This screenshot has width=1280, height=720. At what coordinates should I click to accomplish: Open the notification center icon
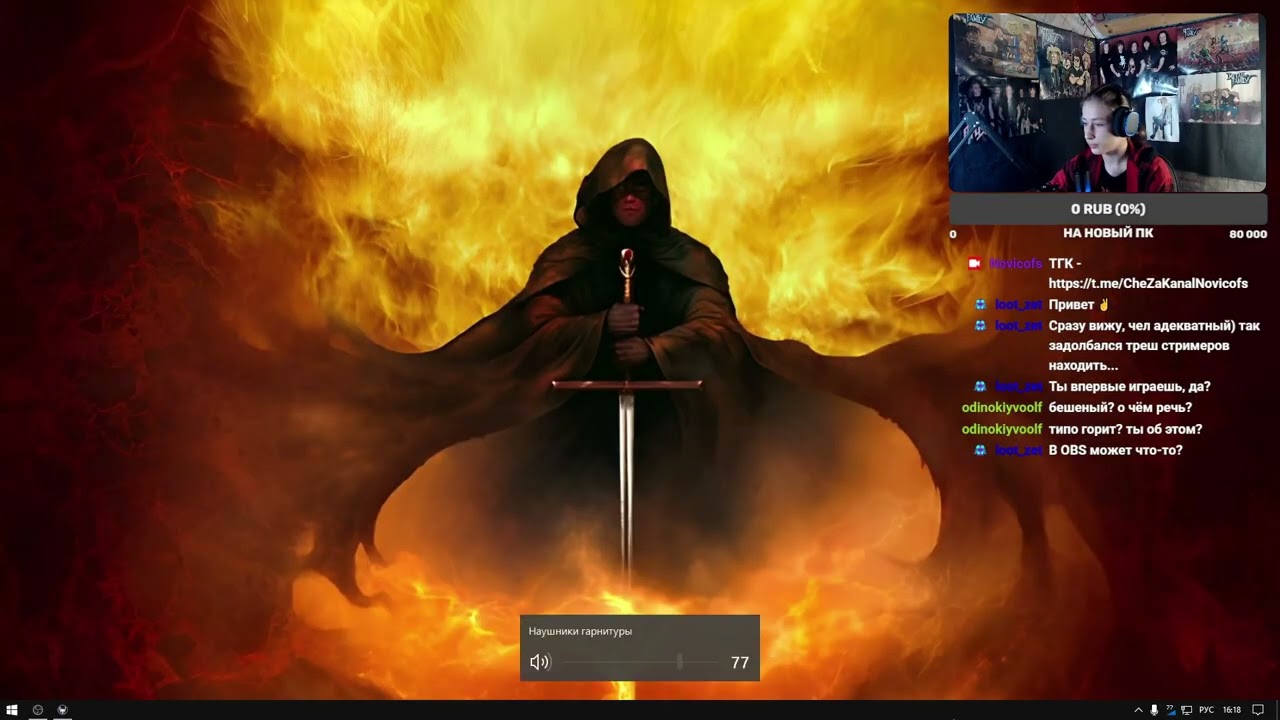coord(1258,710)
